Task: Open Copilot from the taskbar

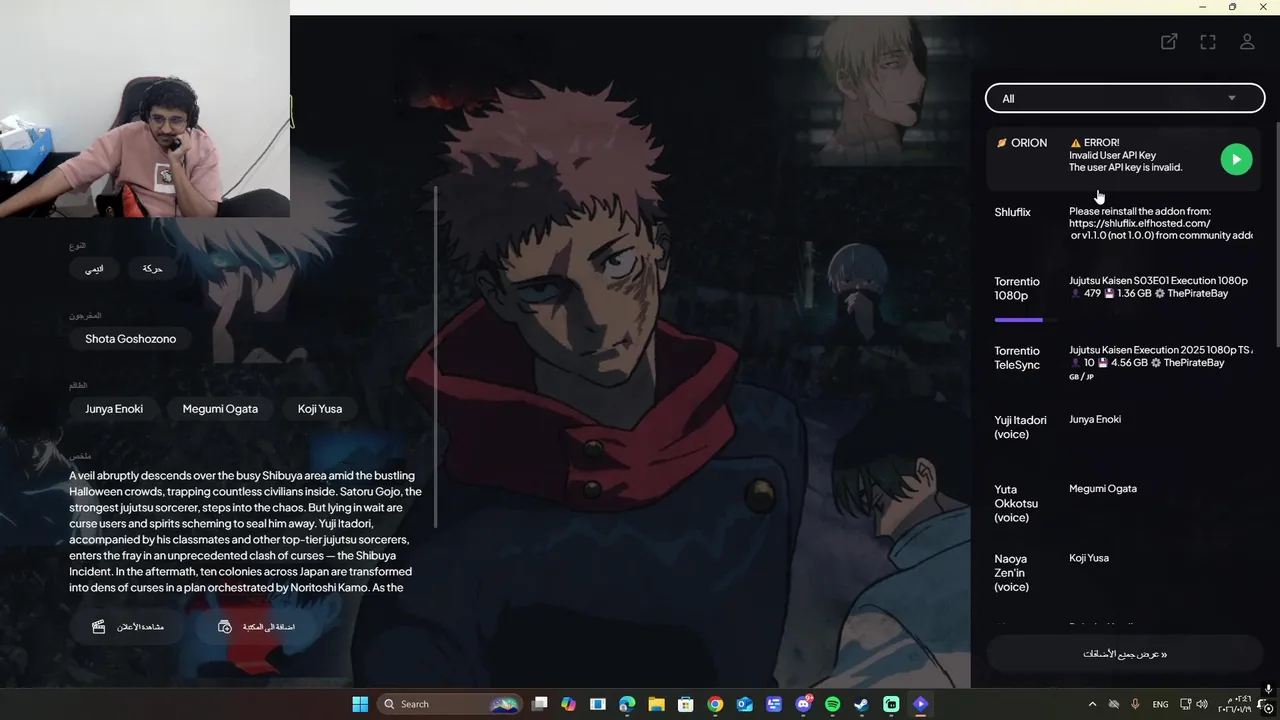Action: coord(568,704)
